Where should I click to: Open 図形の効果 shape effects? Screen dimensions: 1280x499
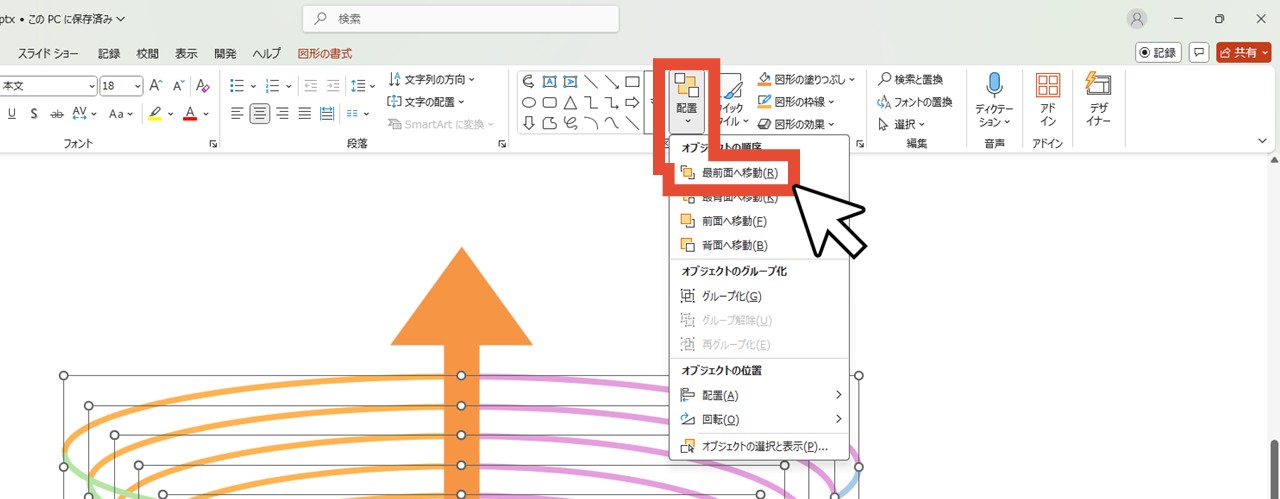(796, 125)
